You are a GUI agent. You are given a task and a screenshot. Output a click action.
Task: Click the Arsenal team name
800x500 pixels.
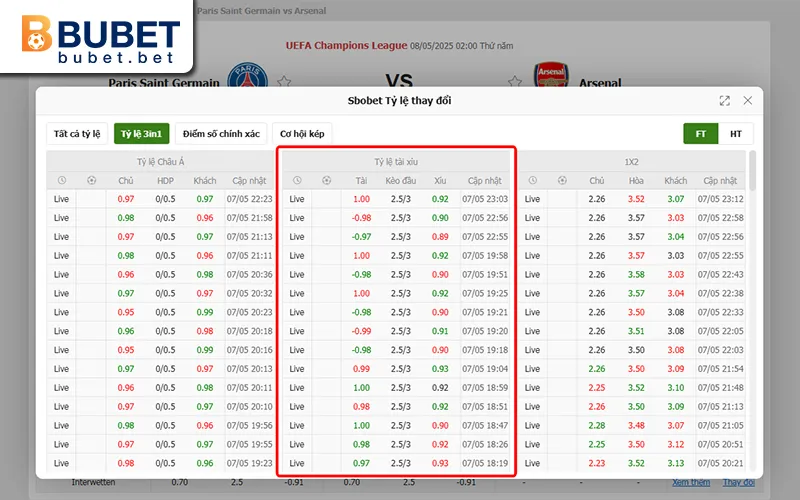tap(600, 82)
